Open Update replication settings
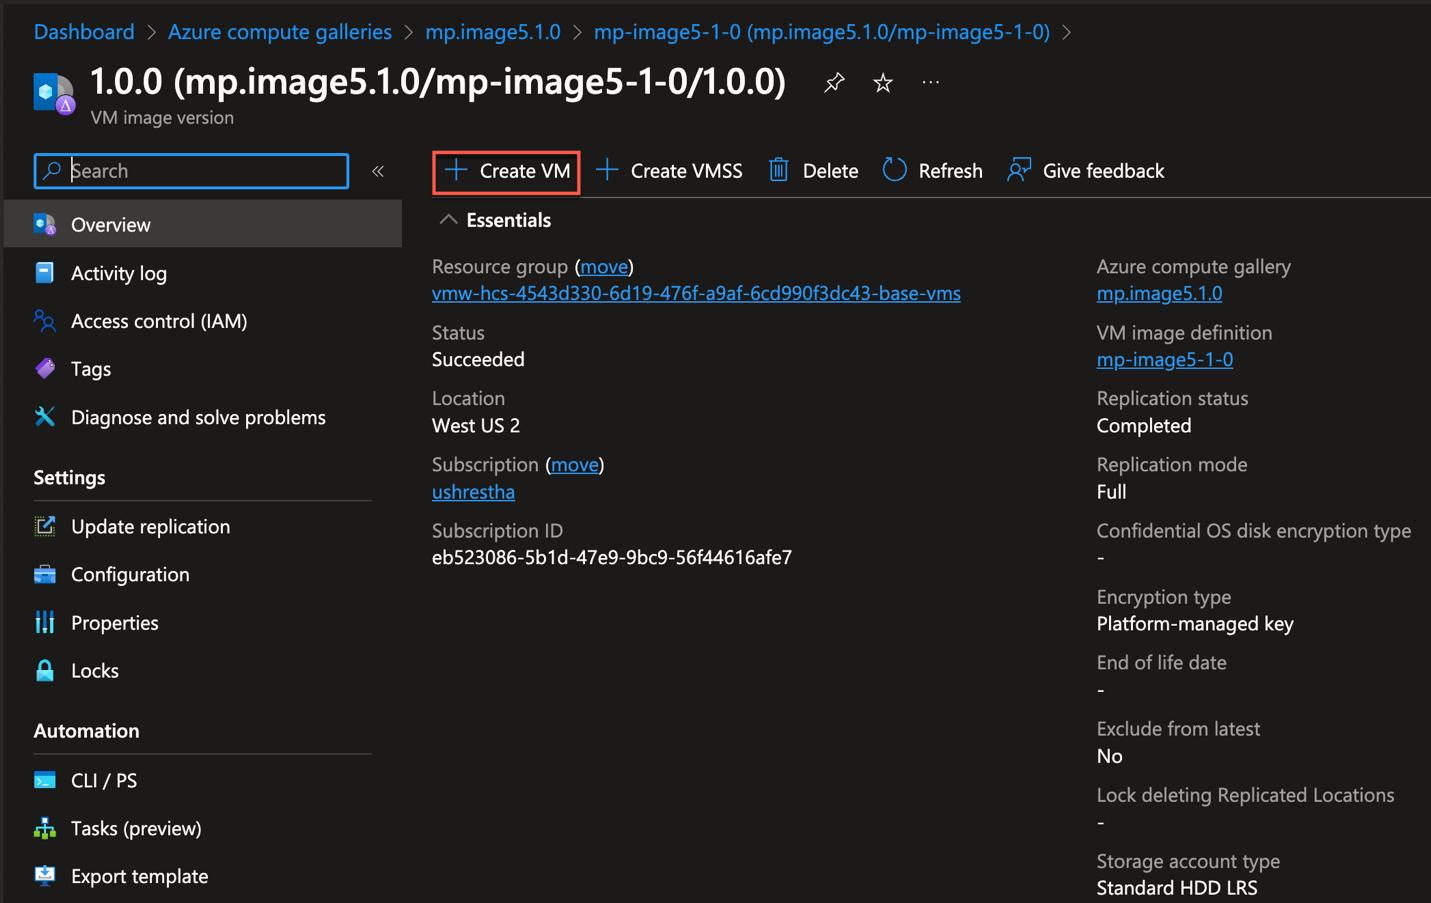 [x=150, y=526]
